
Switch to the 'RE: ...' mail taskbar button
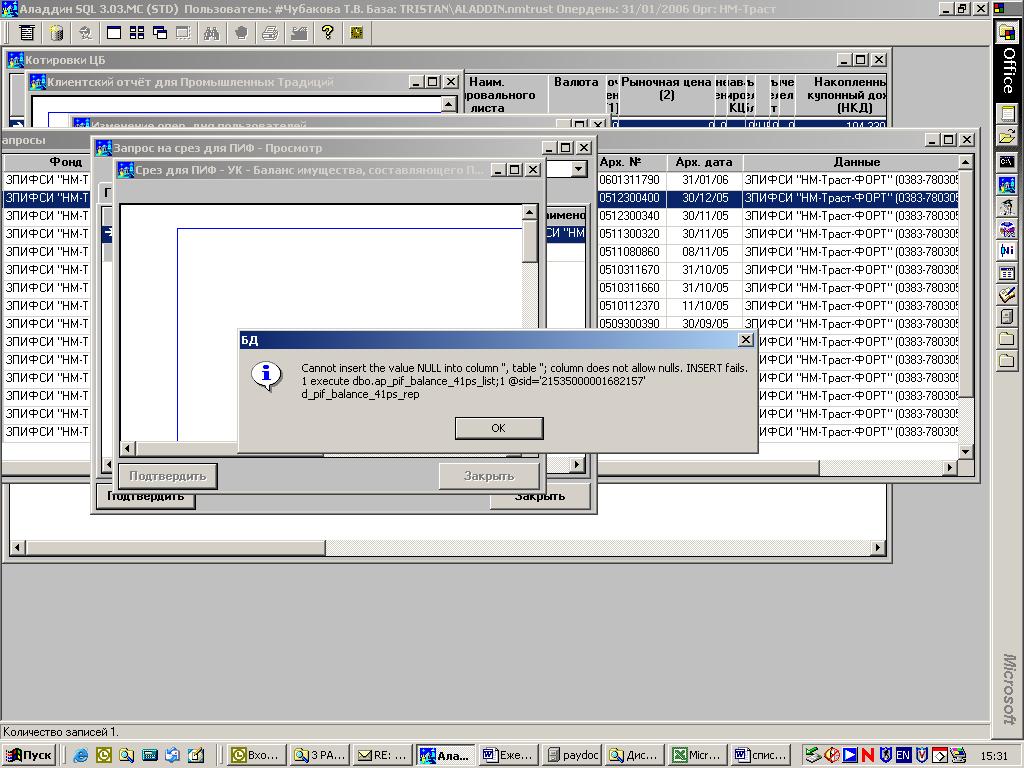[382, 756]
